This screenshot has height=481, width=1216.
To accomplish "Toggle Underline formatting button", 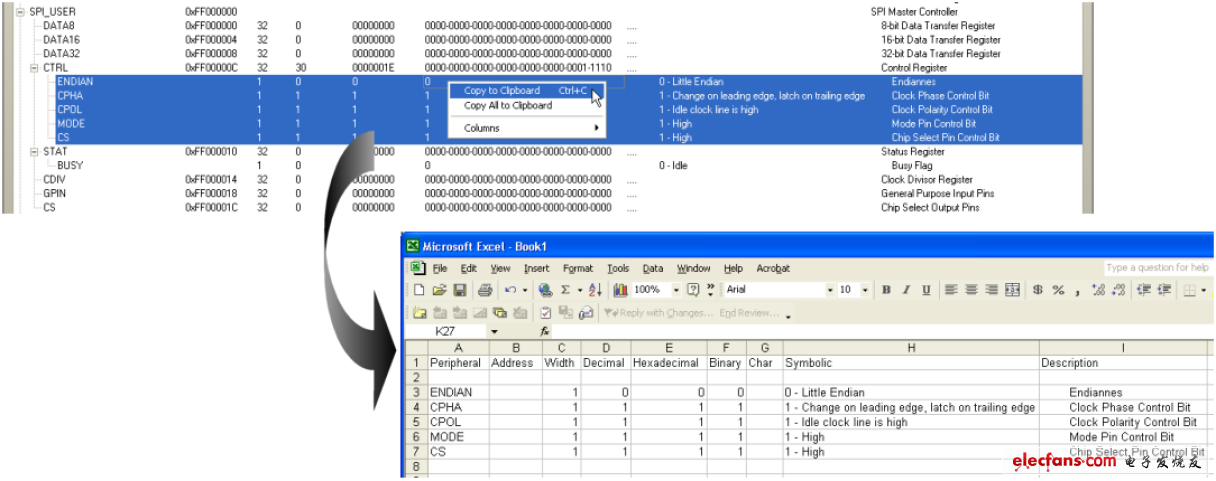I will coord(926,290).
